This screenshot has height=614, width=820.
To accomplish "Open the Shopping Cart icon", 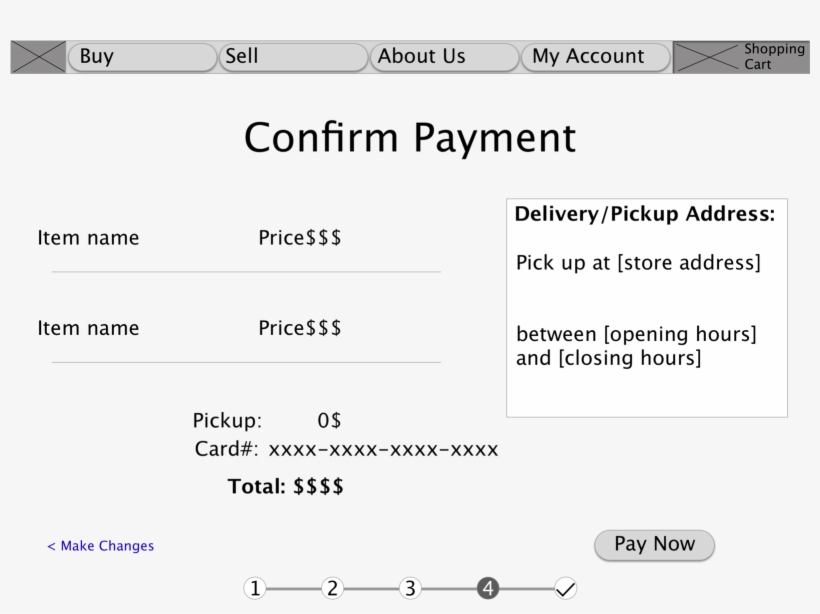I will [x=742, y=57].
